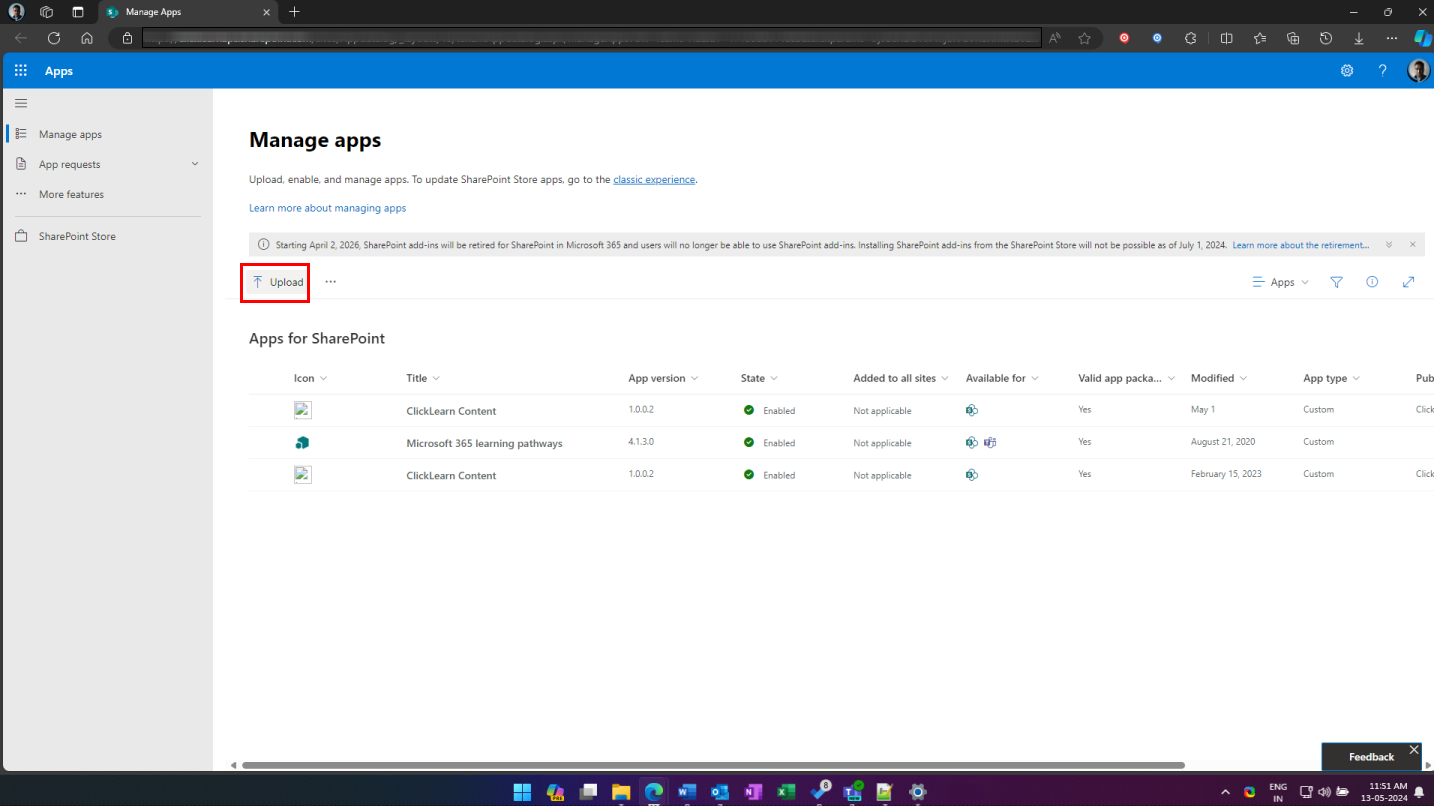Open Edge Settings and more menu
Image resolution: width=1434 pixels, height=806 pixels.
(1392, 38)
